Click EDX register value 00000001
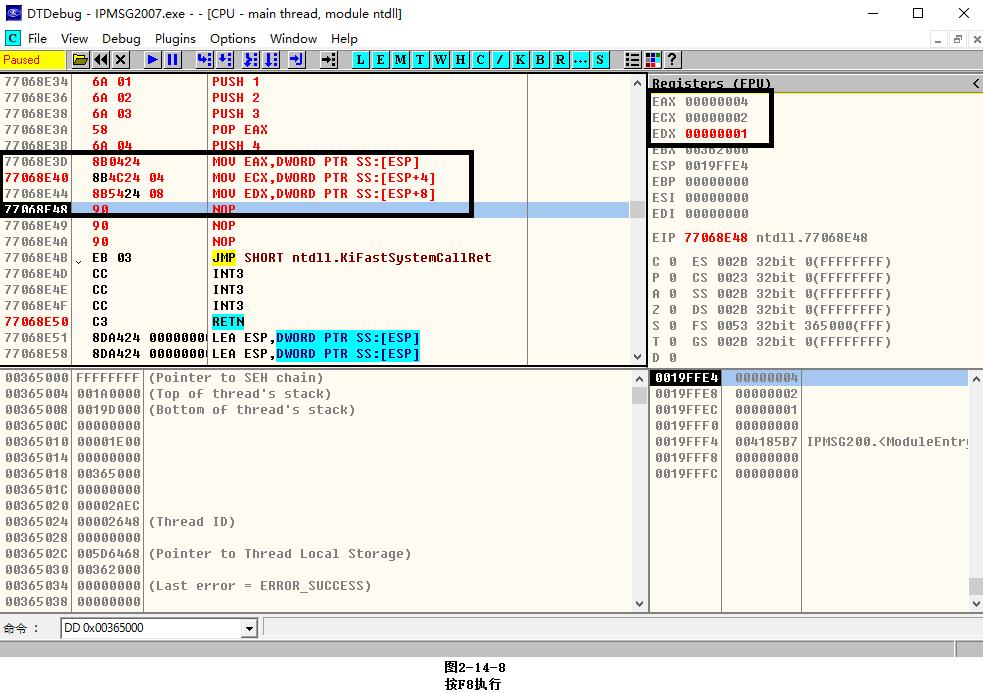Viewport: 983px width, 693px height. [716, 134]
